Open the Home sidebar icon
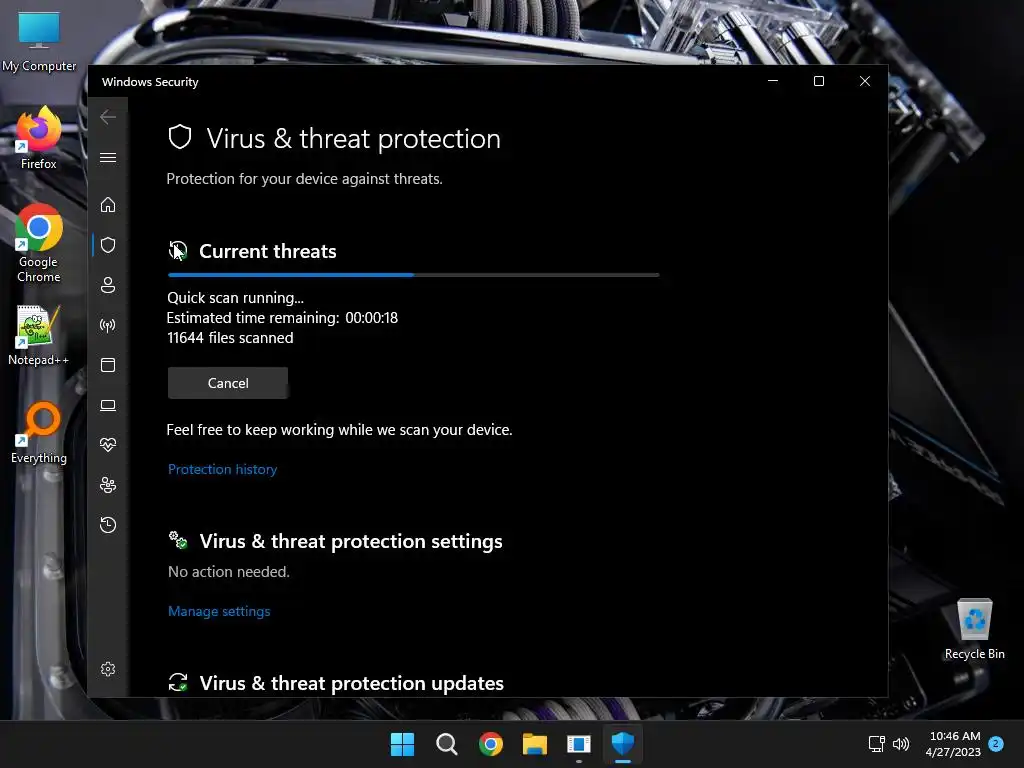1024x768 pixels. (x=108, y=204)
